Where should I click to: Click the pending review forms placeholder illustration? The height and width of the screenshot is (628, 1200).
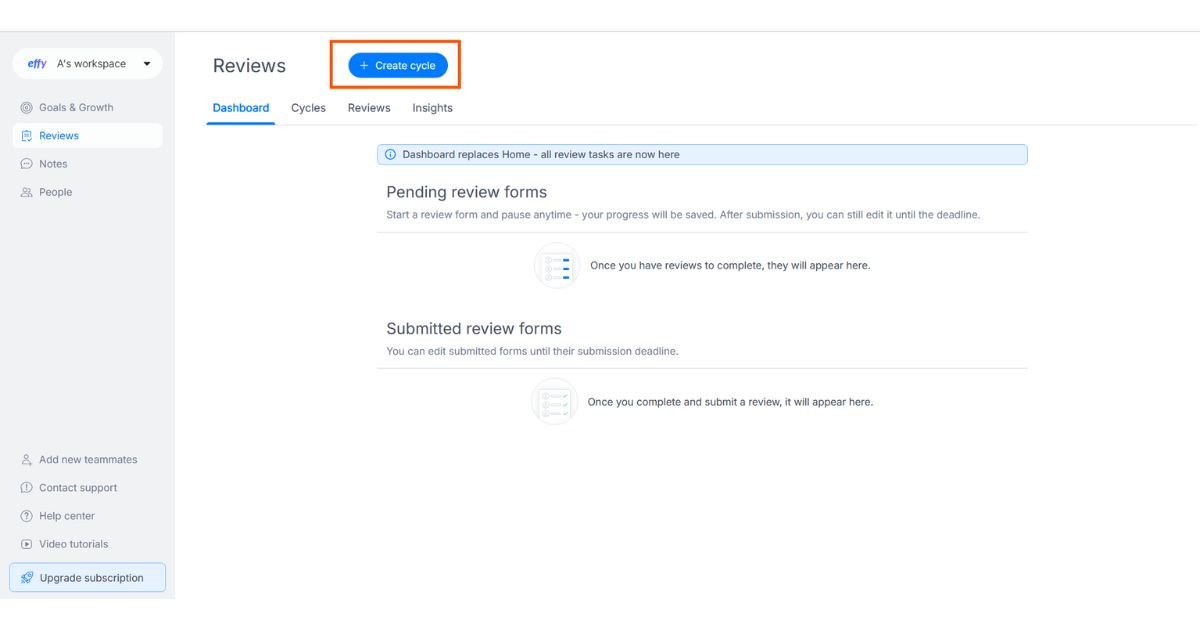coord(557,266)
